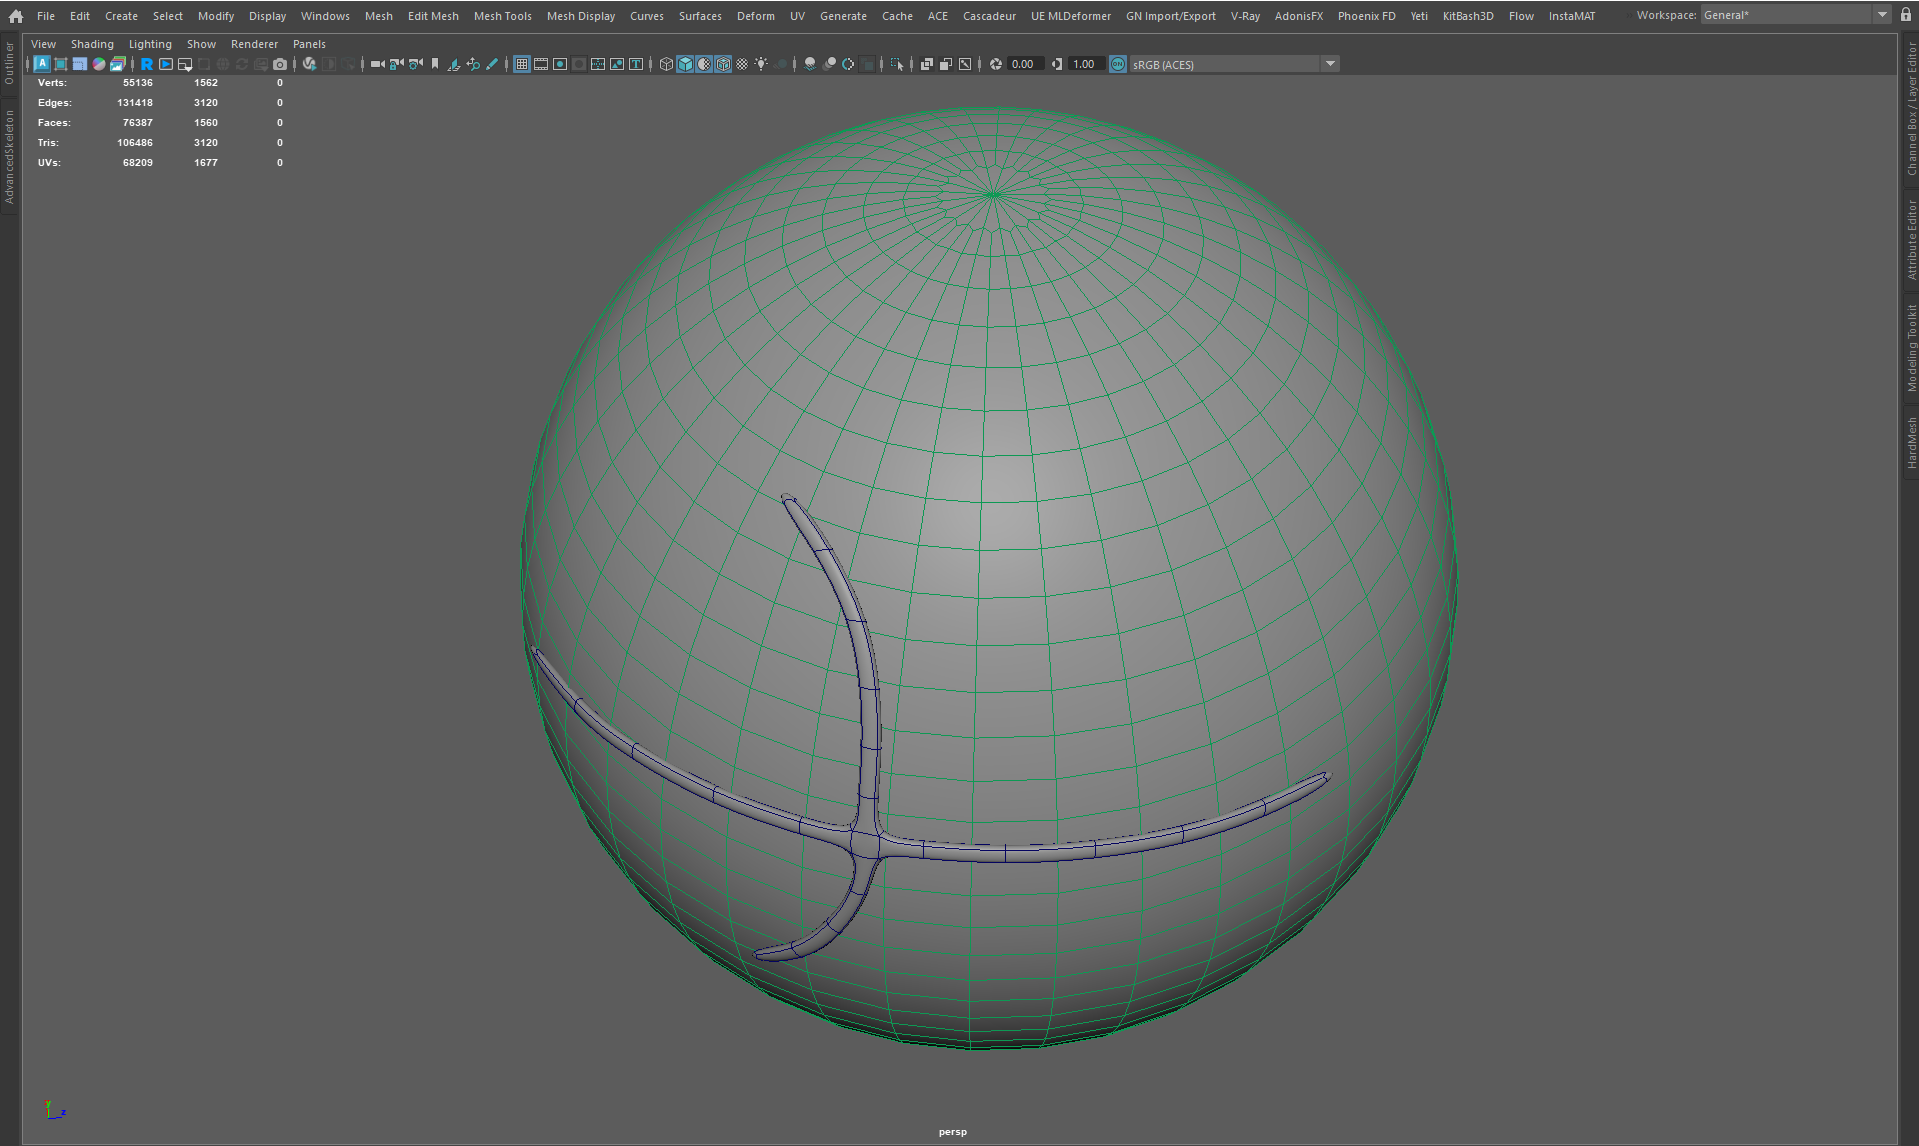This screenshot has height=1146, width=1919.
Task: Enable the use all lights bulb icon
Action: (762, 64)
